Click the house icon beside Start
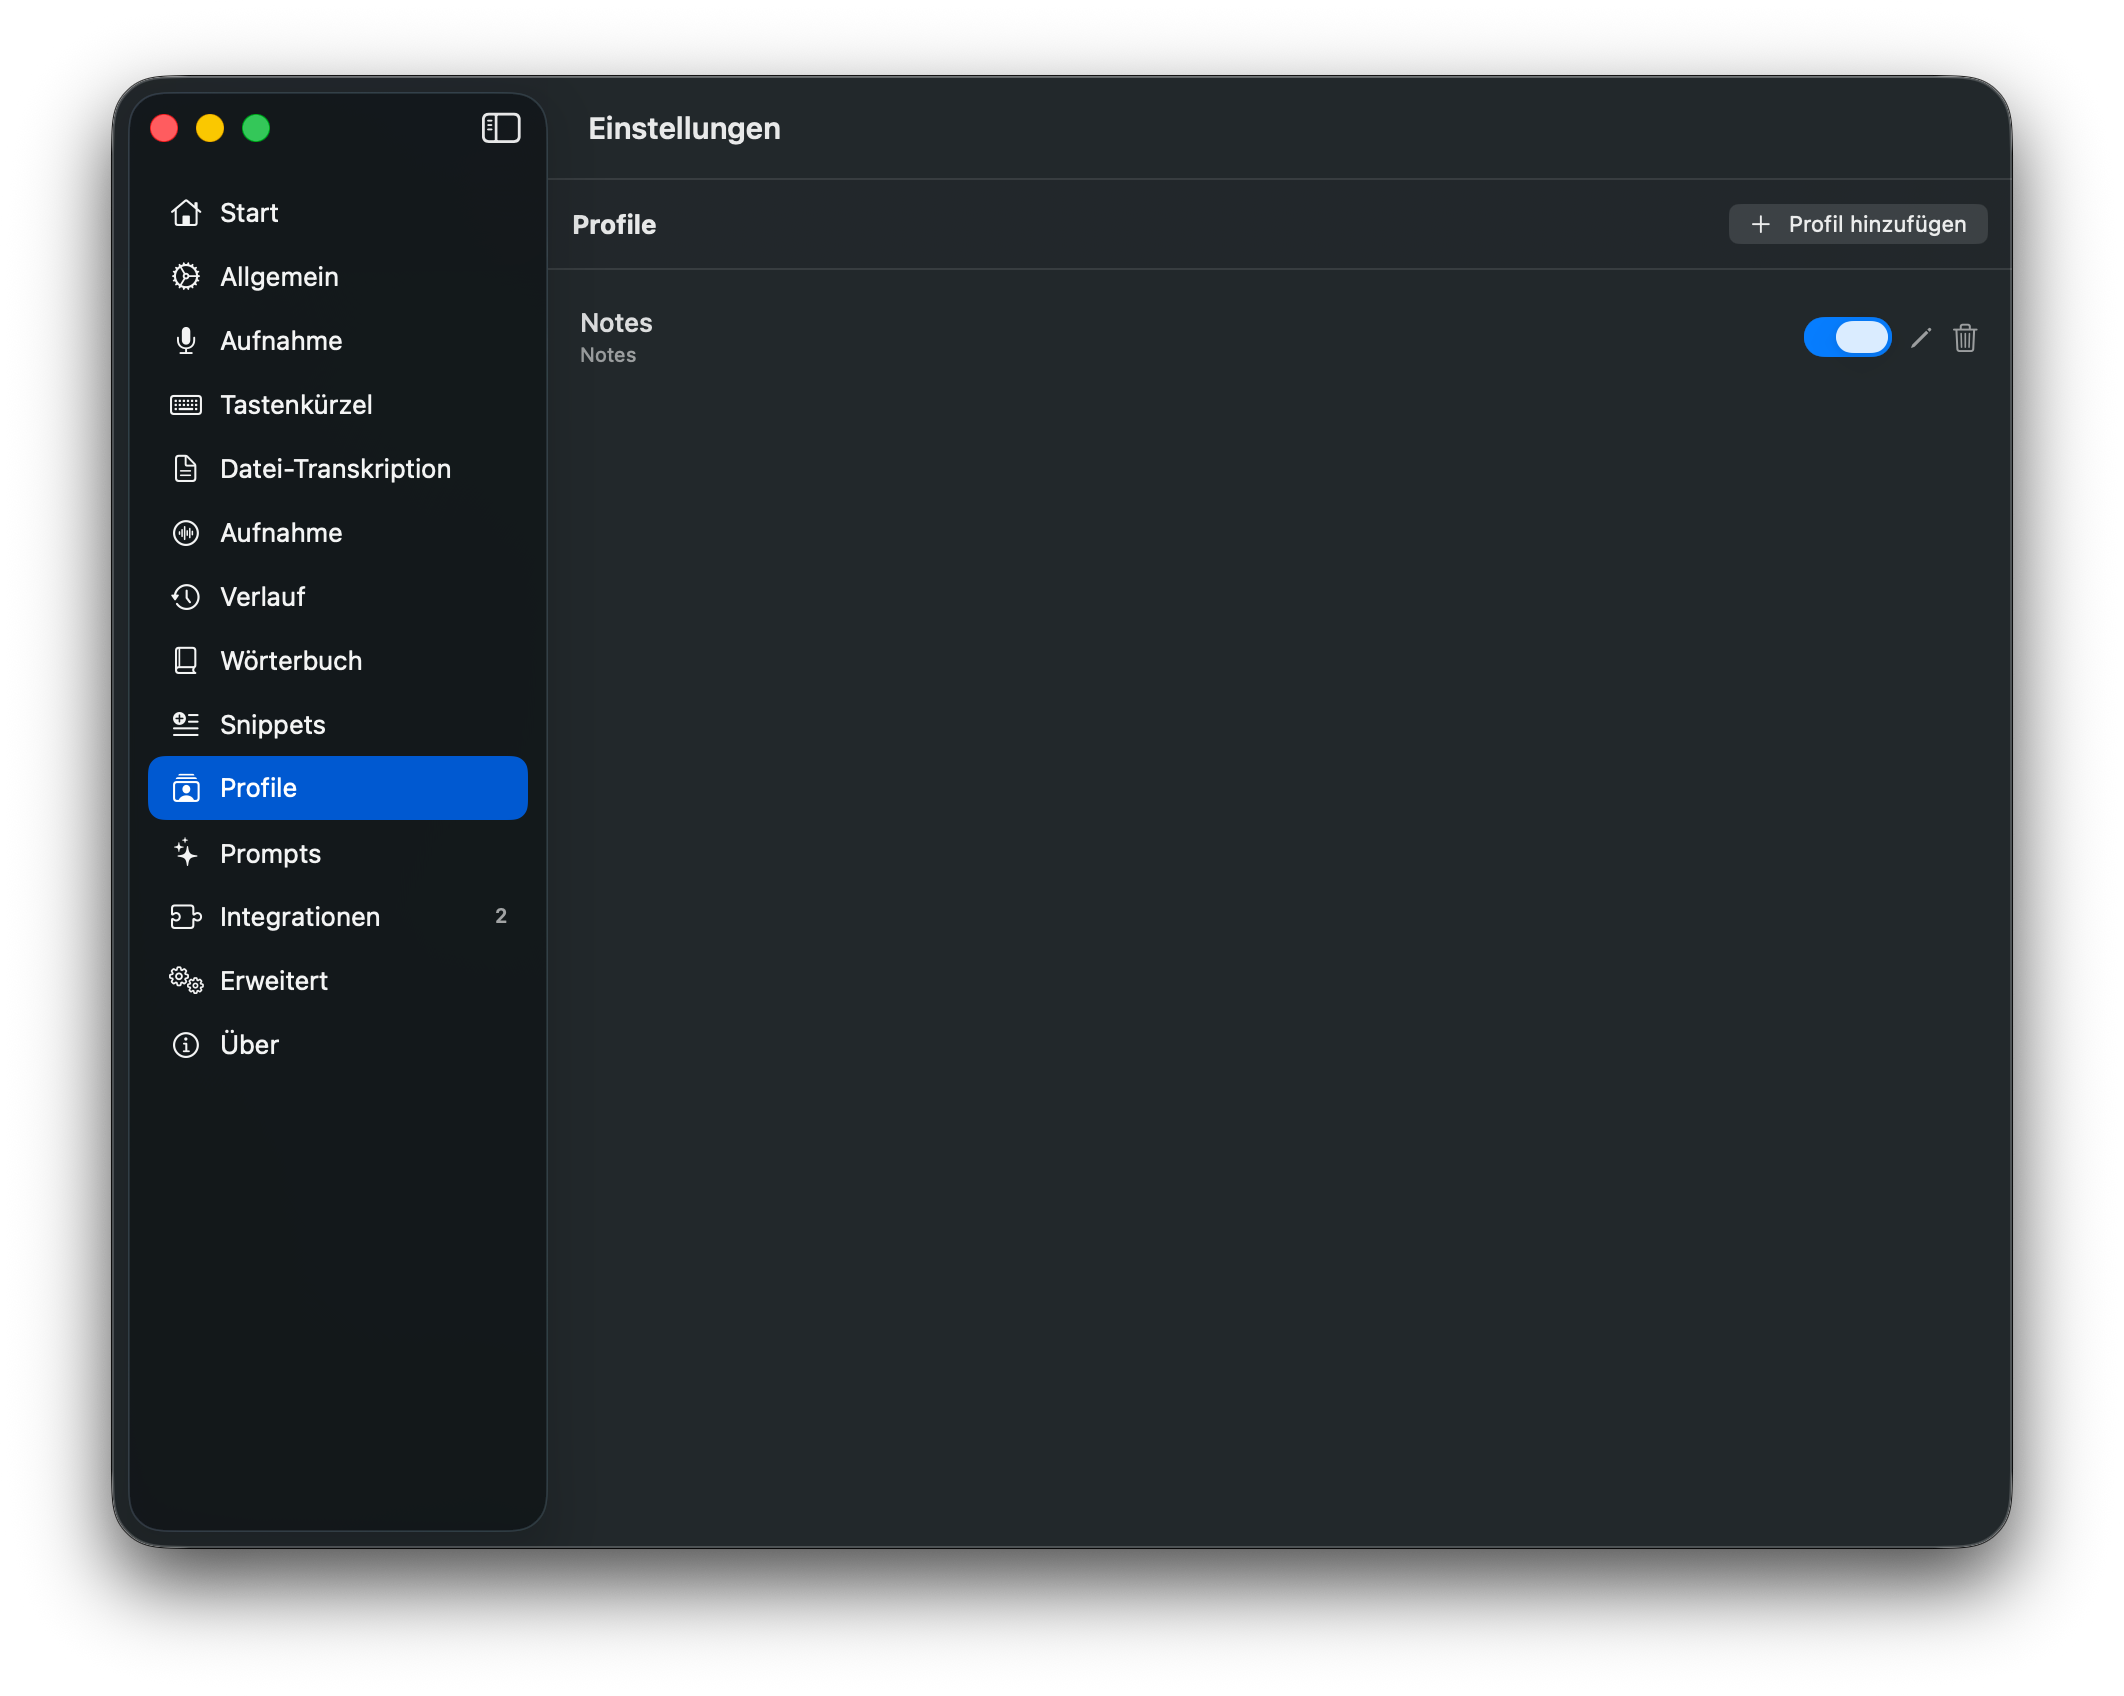This screenshot has width=2124, height=1696. tap(186, 213)
